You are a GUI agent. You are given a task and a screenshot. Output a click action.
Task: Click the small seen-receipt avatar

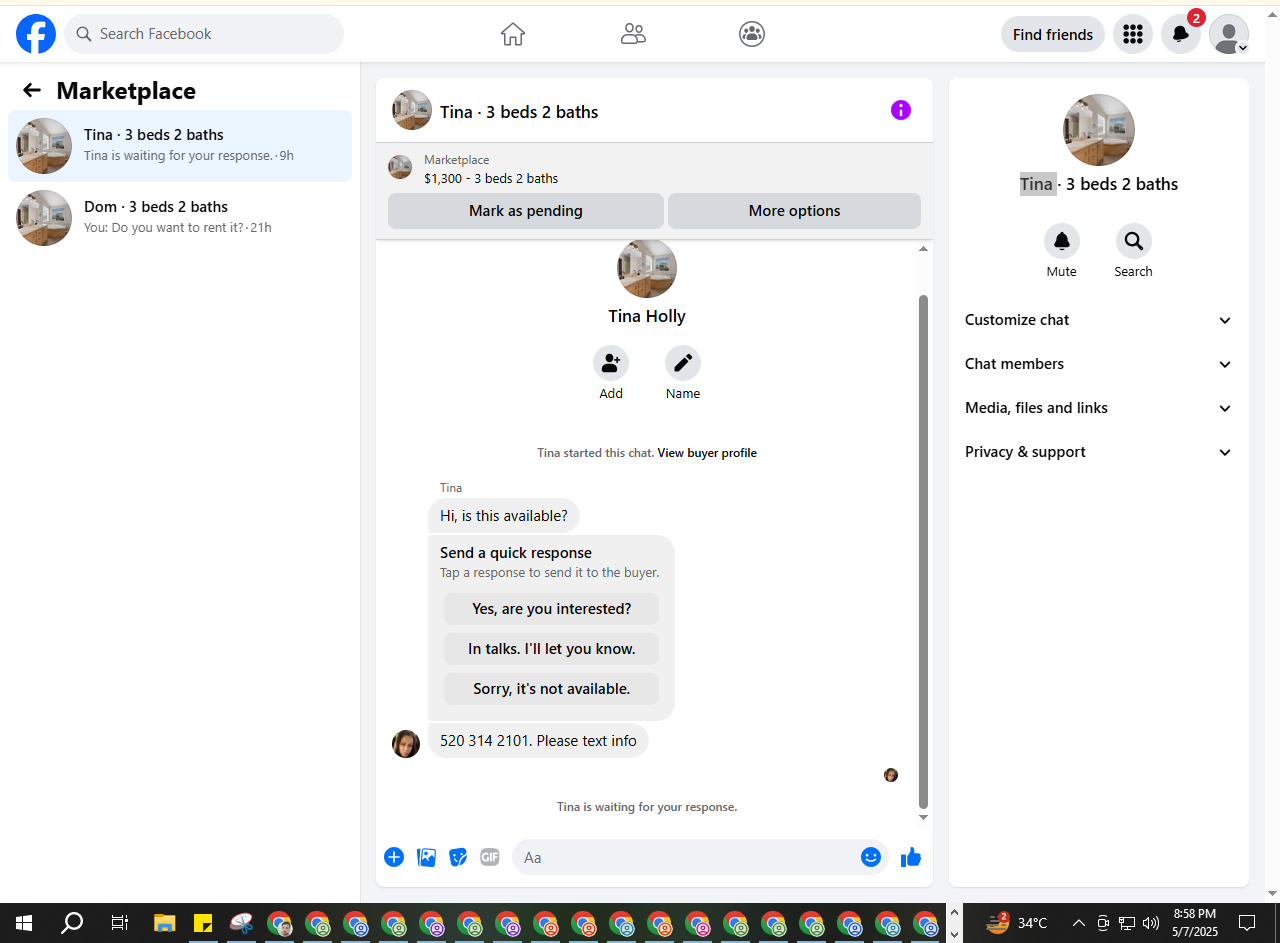891,775
